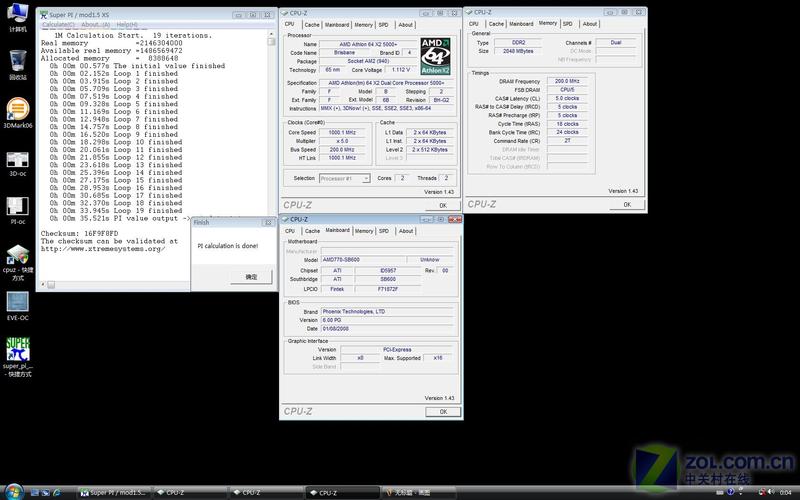800x500 pixels.
Task: Open the Recycle Bin 回收站 desktop icon
Action: [x=18, y=65]
